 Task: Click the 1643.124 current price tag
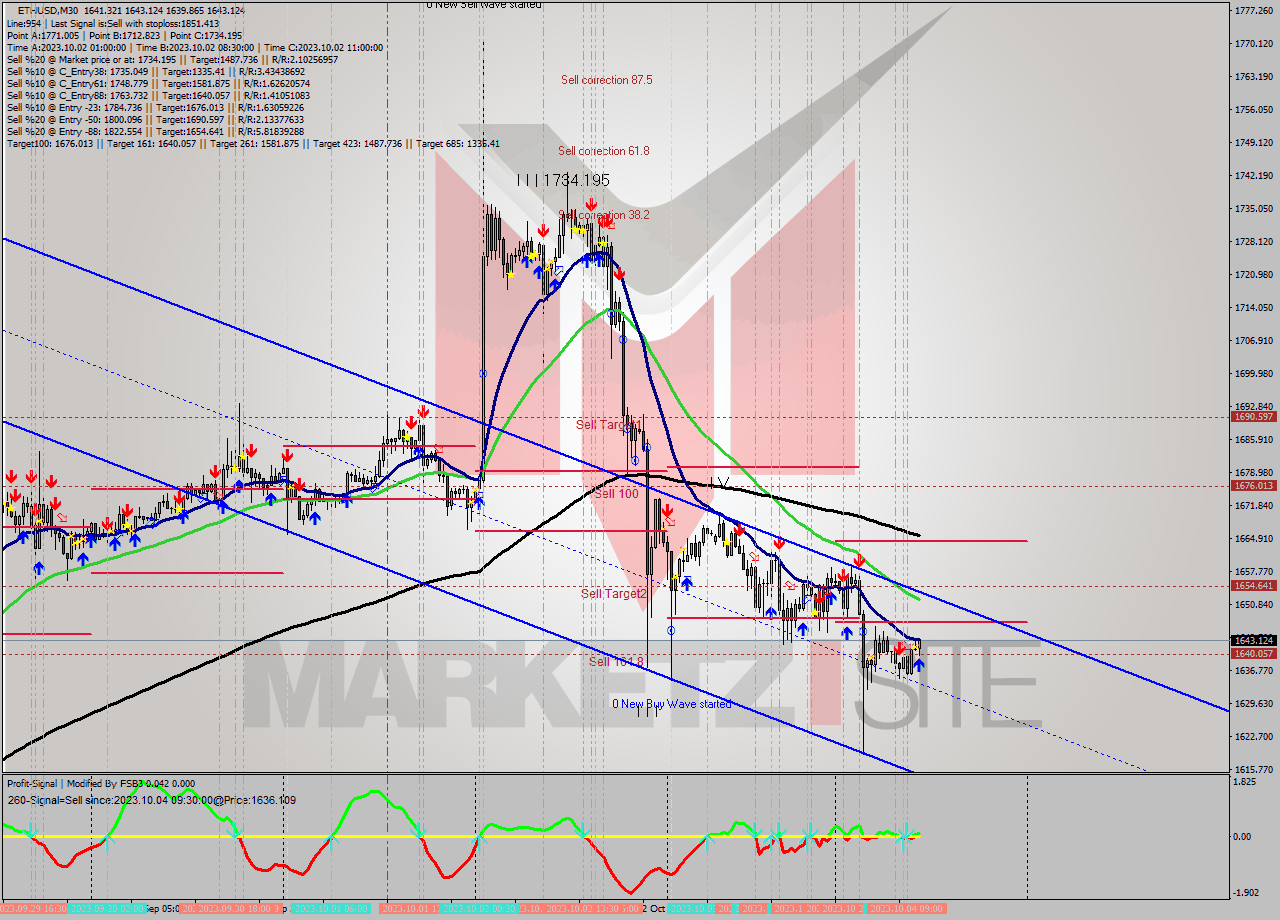pos(1253,640)
